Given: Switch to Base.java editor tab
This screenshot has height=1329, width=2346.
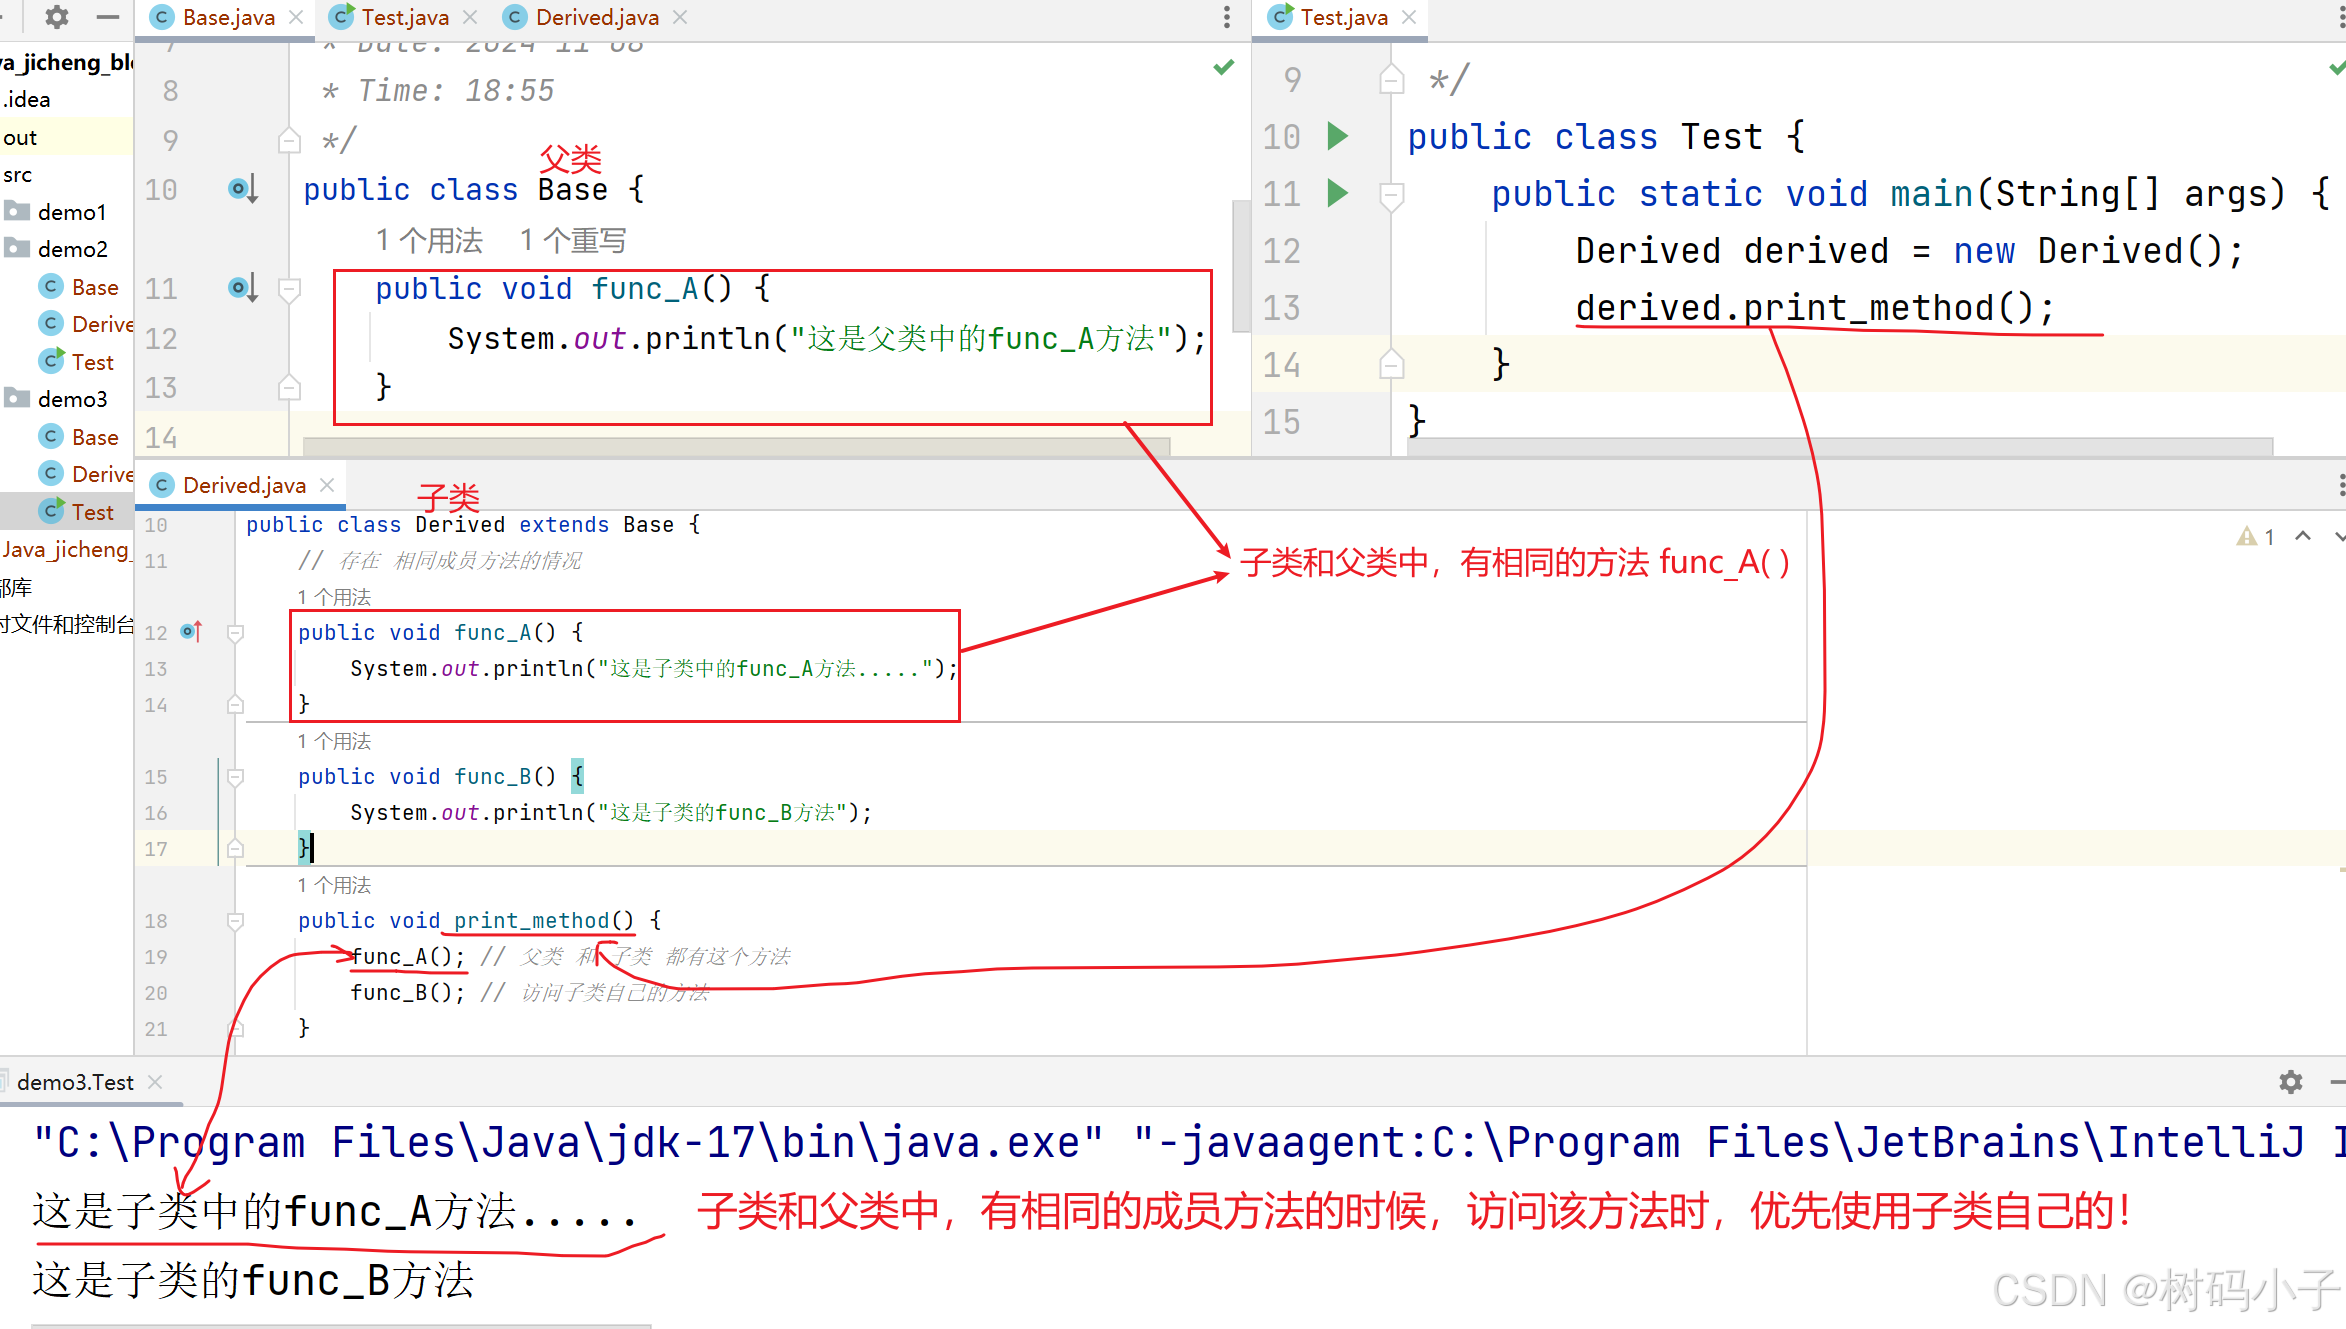Looking at the screenshot, I should pos(227,17).
